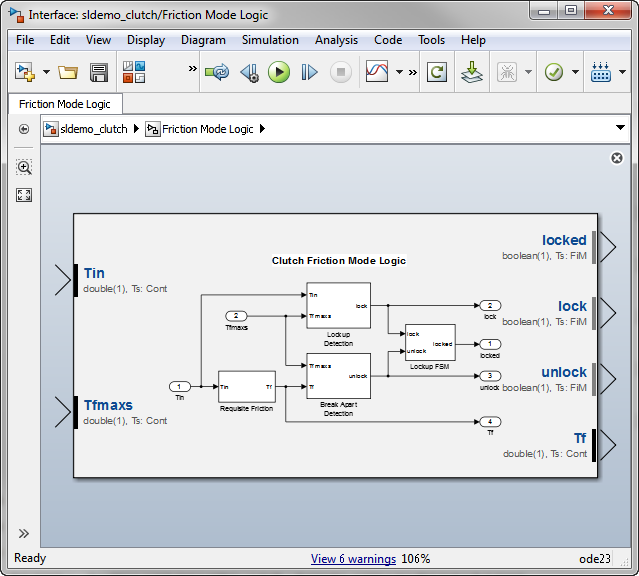Click the Open folder icon
The width and height of the screenshot is (639, 576).
pyautogui.click(x=68, y=72)
